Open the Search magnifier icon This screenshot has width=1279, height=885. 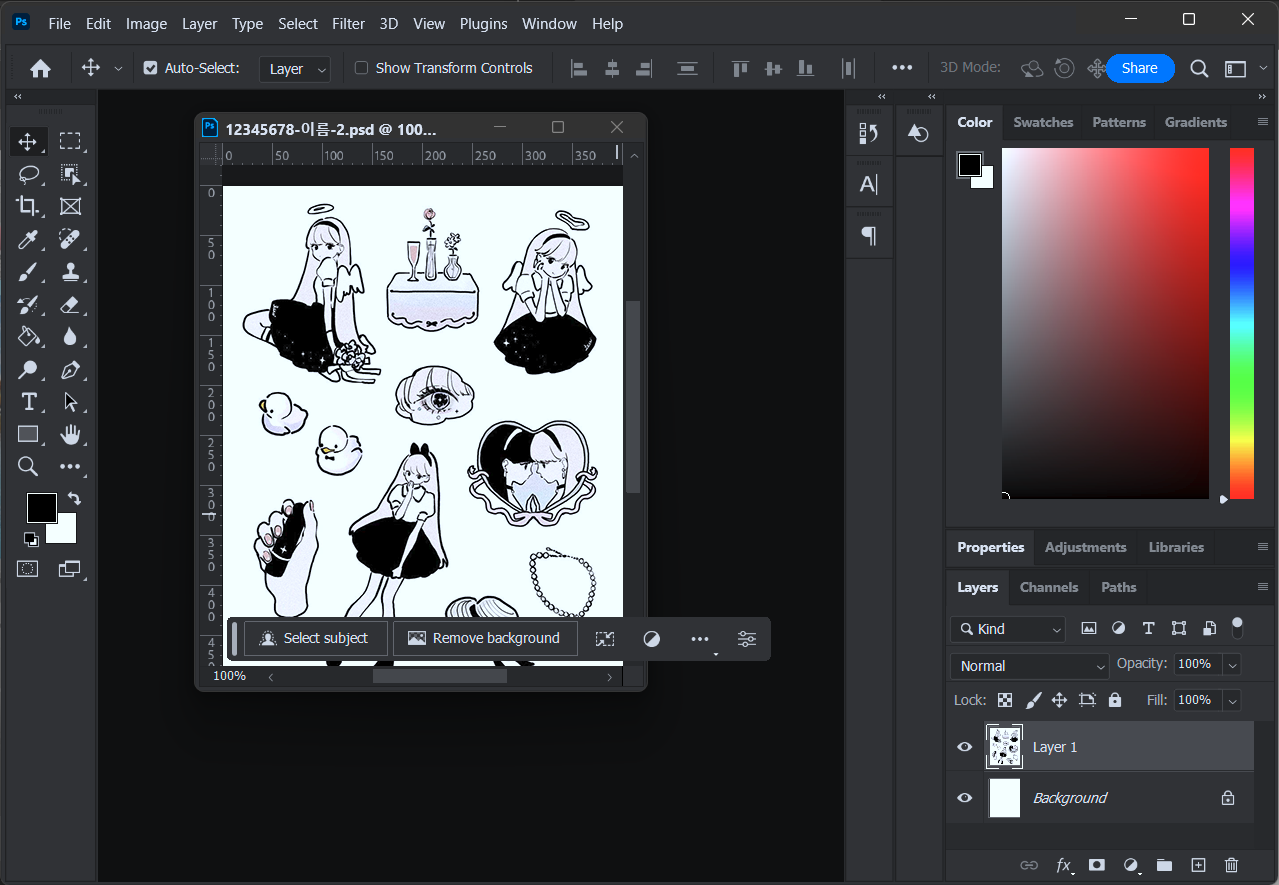[1199, 68]
